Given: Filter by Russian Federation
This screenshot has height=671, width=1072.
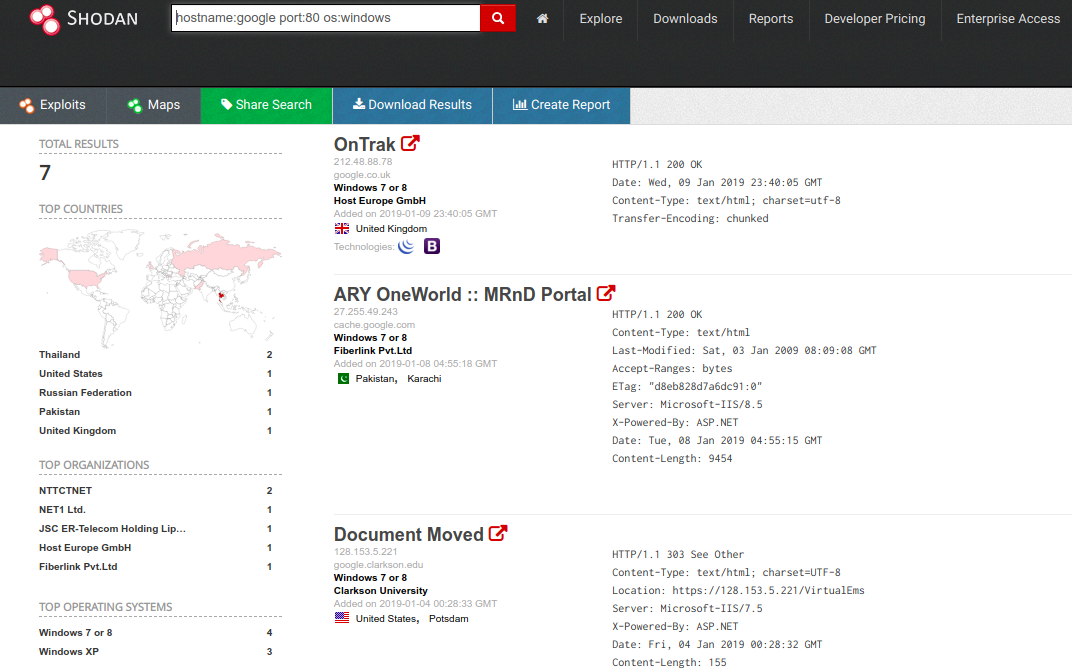Looking at the screenshot, I should 85,393.
